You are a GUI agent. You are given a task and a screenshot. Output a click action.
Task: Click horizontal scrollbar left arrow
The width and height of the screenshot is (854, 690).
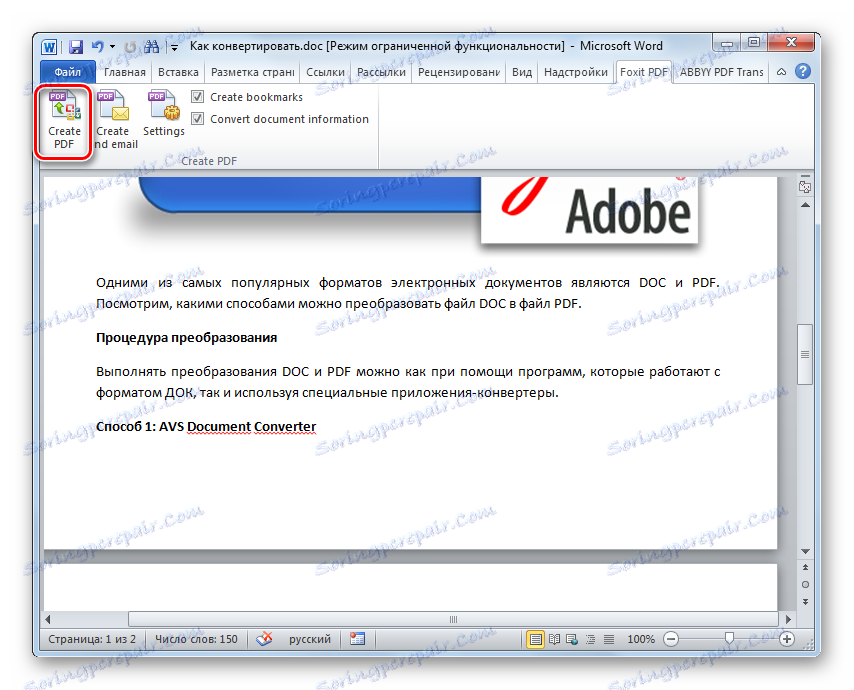click(x=48, y=619)
